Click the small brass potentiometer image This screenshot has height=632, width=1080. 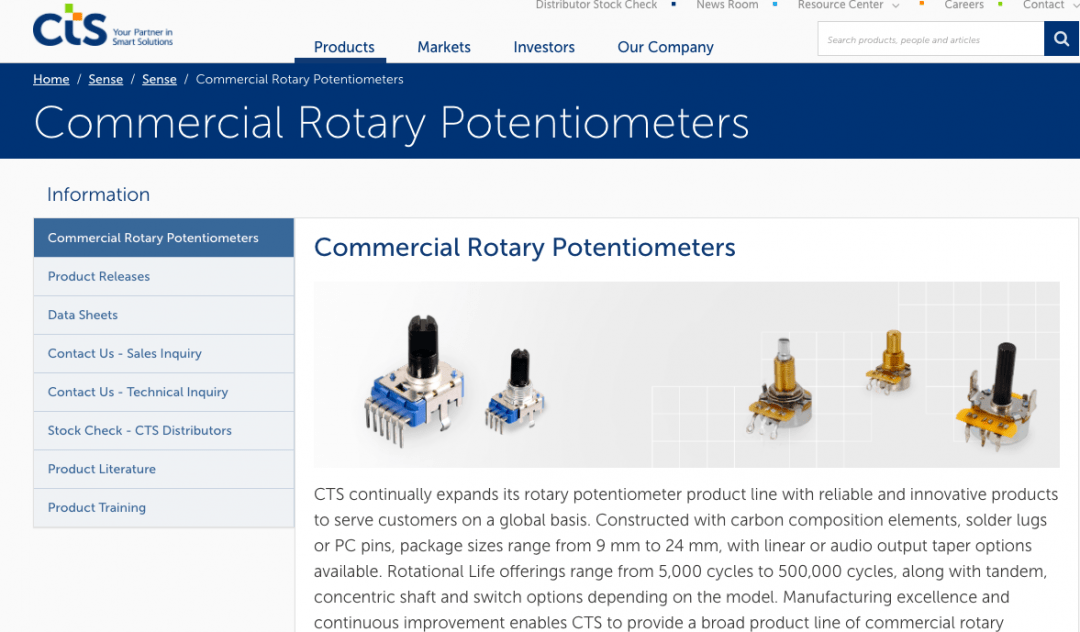889,361
